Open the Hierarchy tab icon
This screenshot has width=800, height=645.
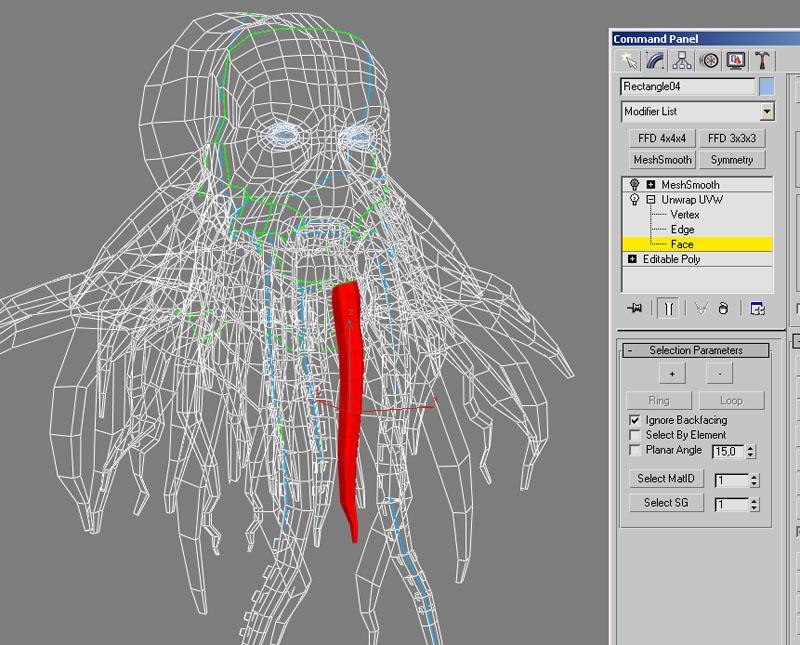point(682,61)
